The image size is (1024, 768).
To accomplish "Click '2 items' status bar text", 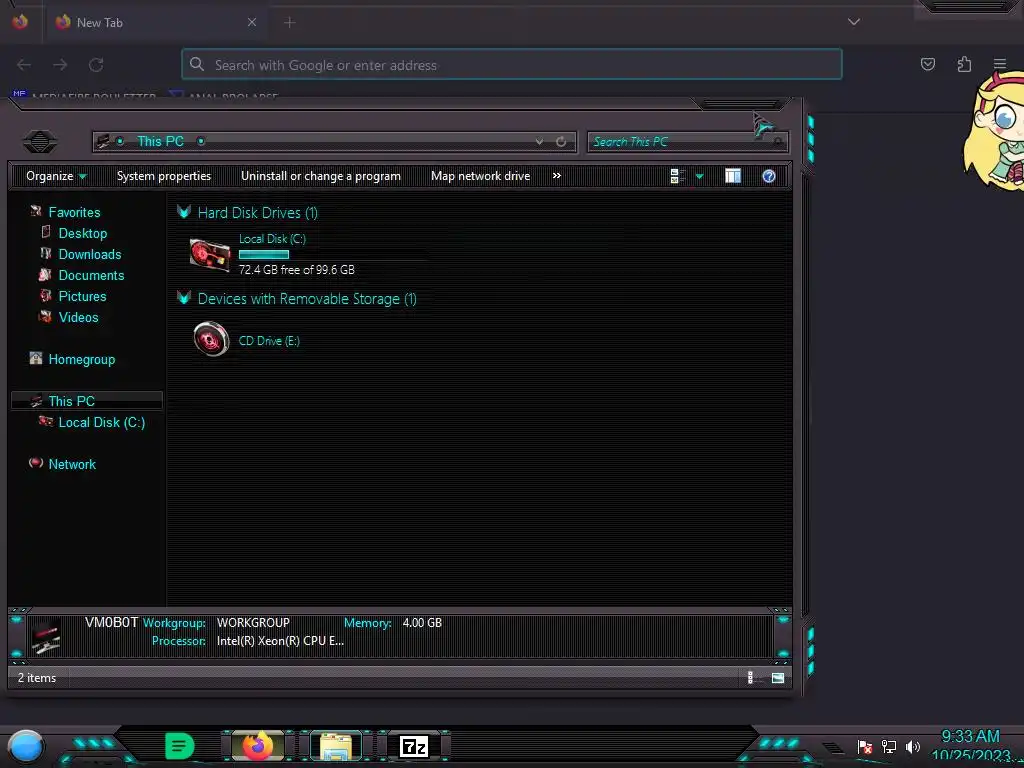I will point(37,678).
